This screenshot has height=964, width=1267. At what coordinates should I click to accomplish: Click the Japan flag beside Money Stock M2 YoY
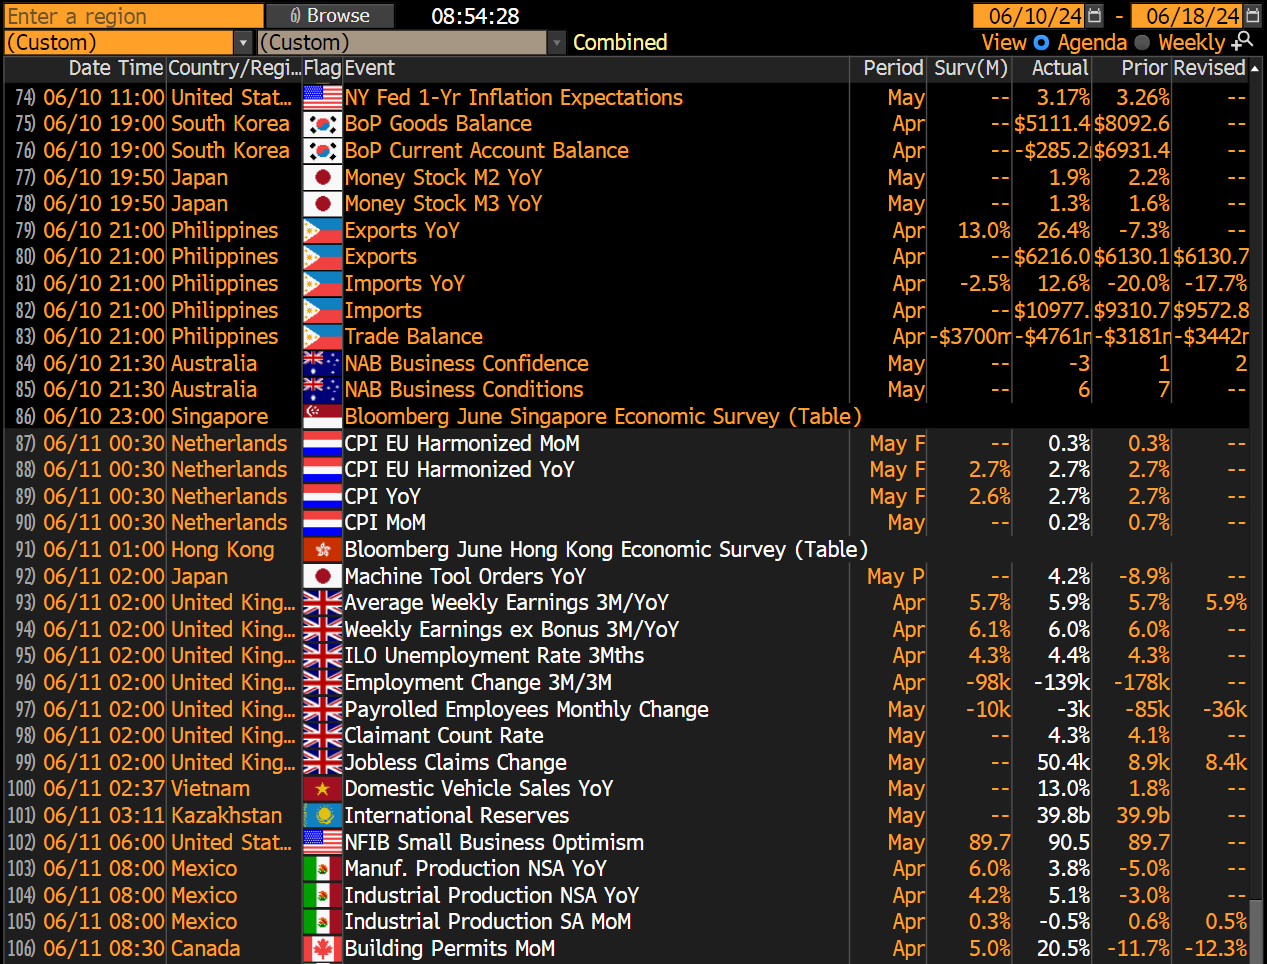322,177
